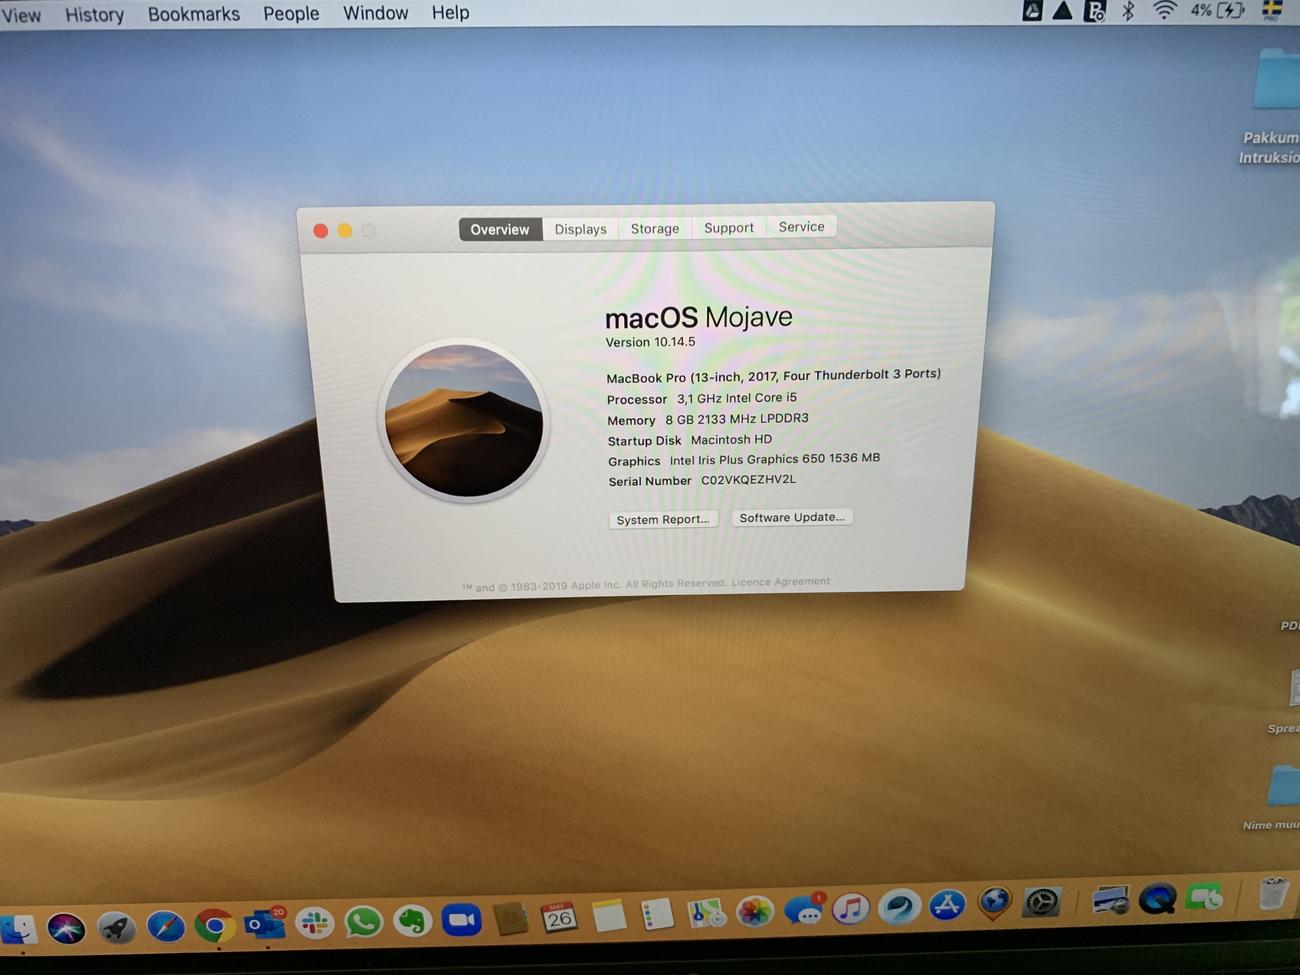Open Calendar showing 26 in Dock

pos(559,916)
